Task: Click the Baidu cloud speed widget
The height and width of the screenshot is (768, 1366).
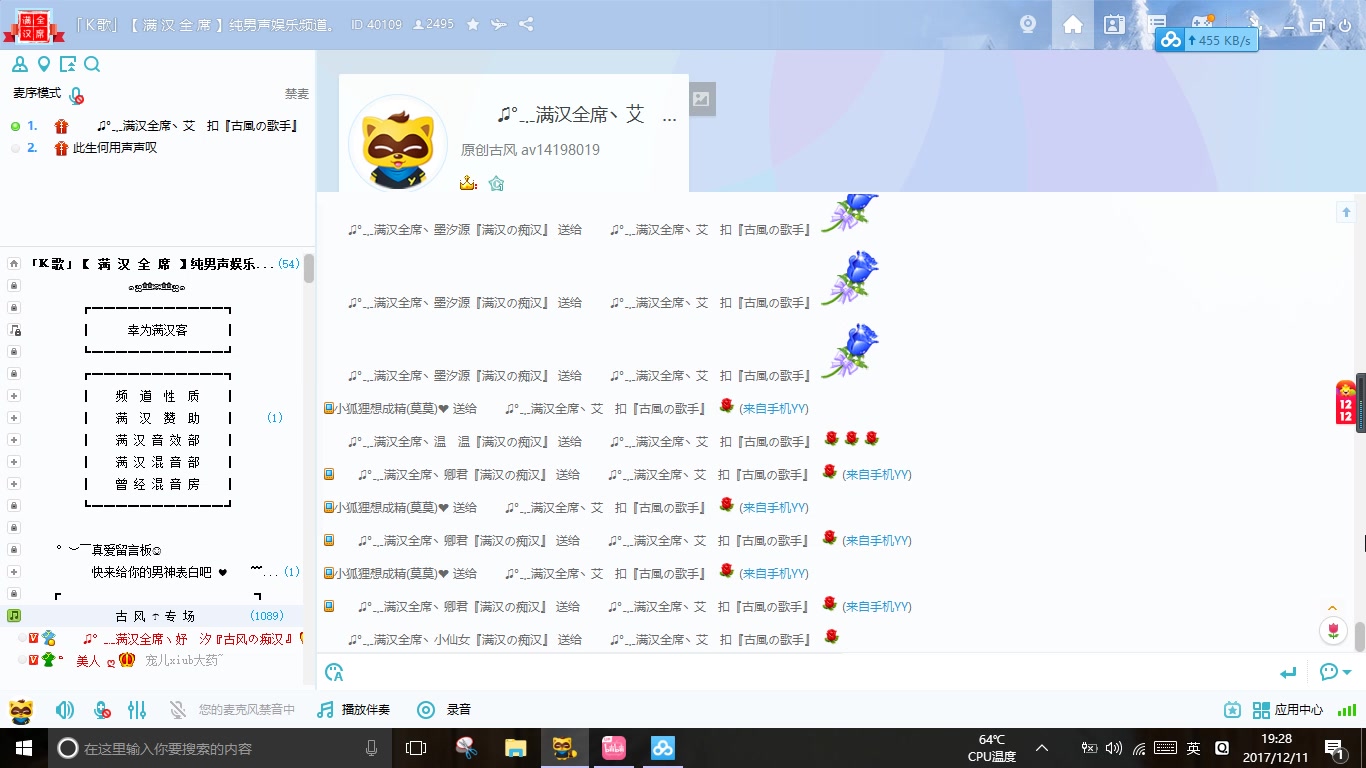Action: (1206, 40)
